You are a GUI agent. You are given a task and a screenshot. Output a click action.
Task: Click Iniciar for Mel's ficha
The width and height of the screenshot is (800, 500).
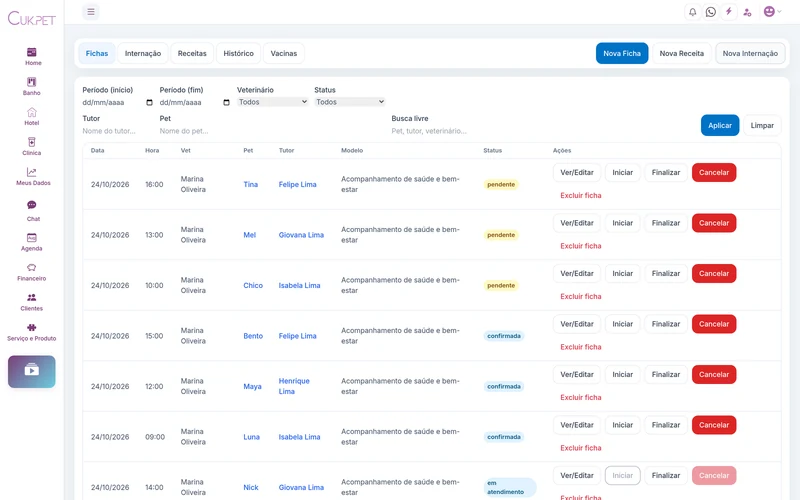pos(622,223)
